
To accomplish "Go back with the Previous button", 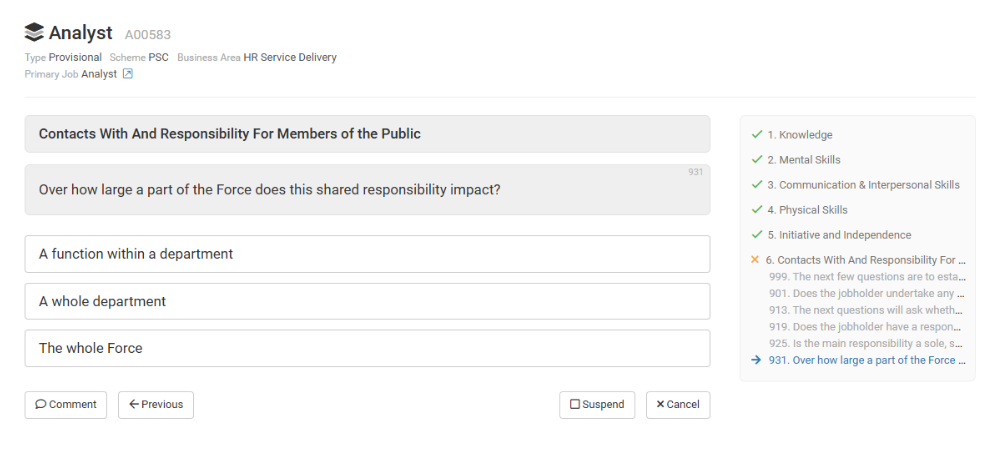I will [156, 405].
